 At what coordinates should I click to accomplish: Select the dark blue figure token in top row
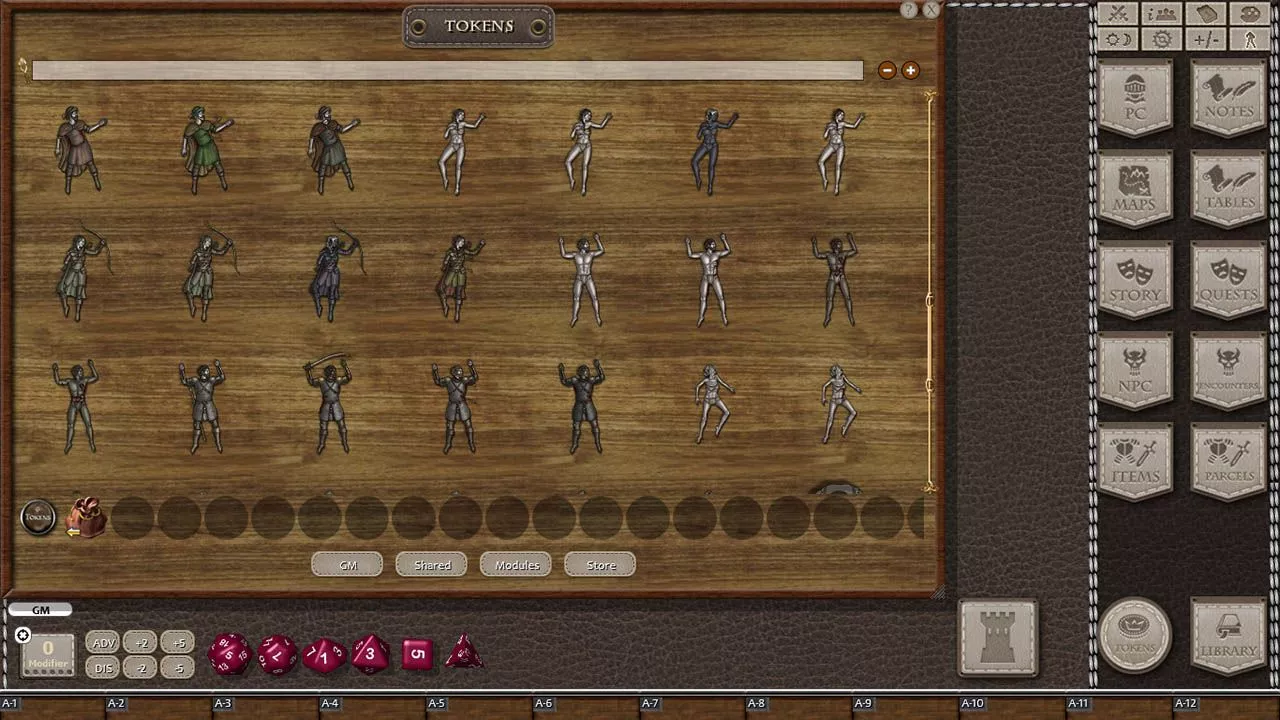[x=712, y=150]
